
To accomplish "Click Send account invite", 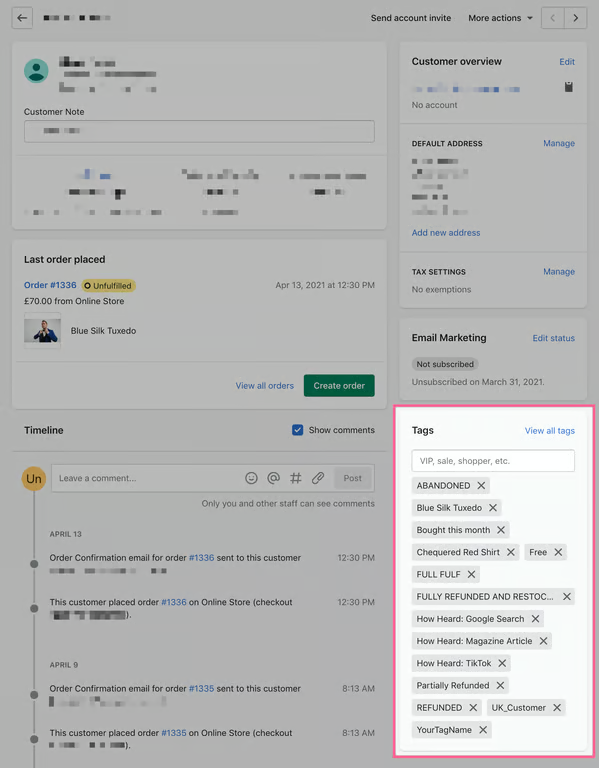I will 410,18.
